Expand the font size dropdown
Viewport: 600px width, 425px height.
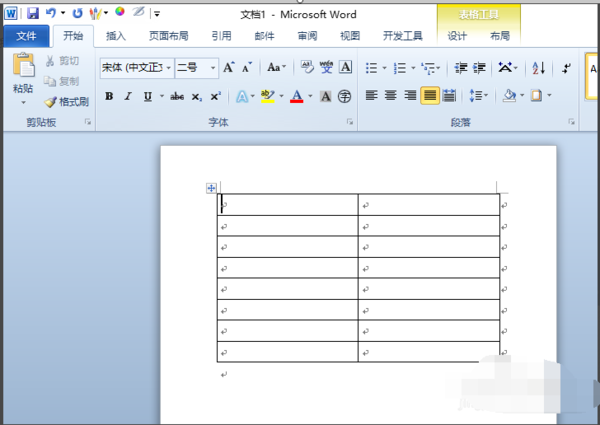[213, 68]
